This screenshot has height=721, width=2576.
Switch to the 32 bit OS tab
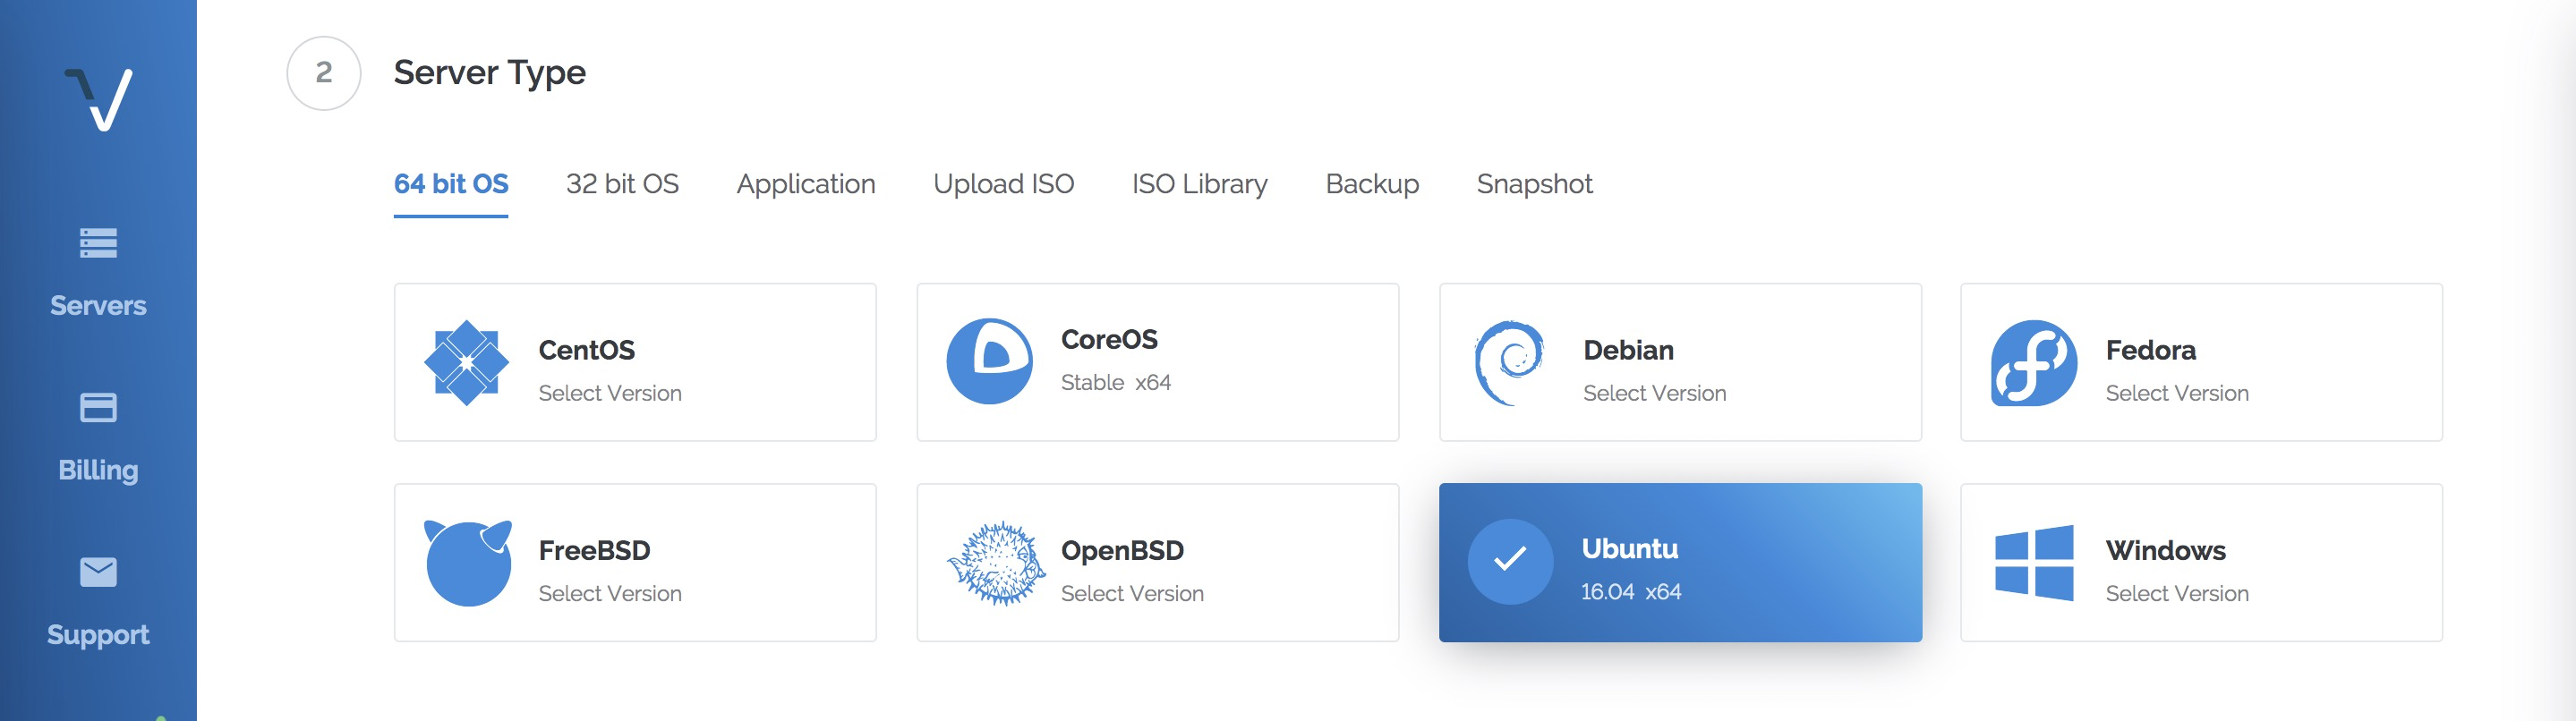[622, 184]
